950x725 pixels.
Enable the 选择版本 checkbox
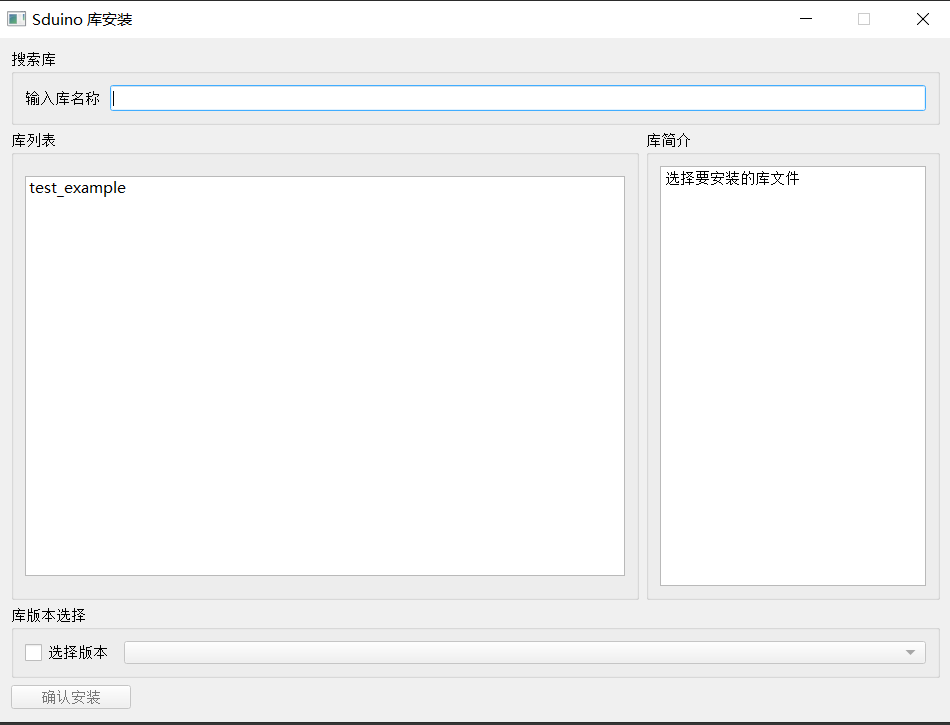click(x=33, y=652)
